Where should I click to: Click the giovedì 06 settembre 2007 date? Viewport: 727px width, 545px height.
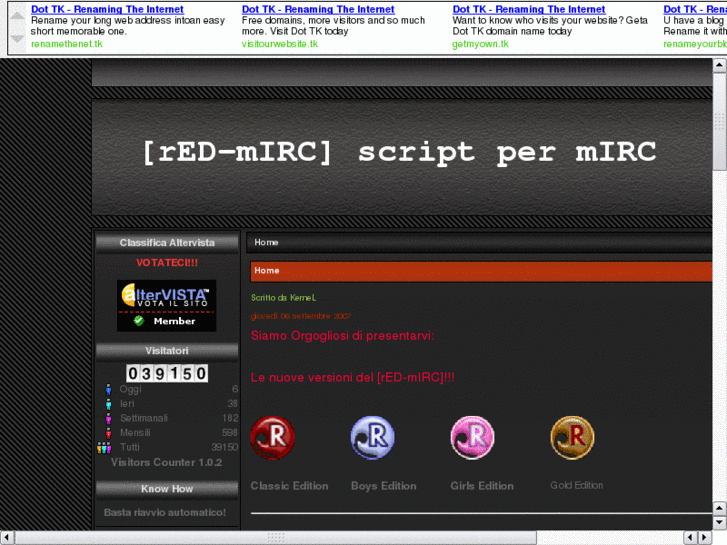[301, 316]
